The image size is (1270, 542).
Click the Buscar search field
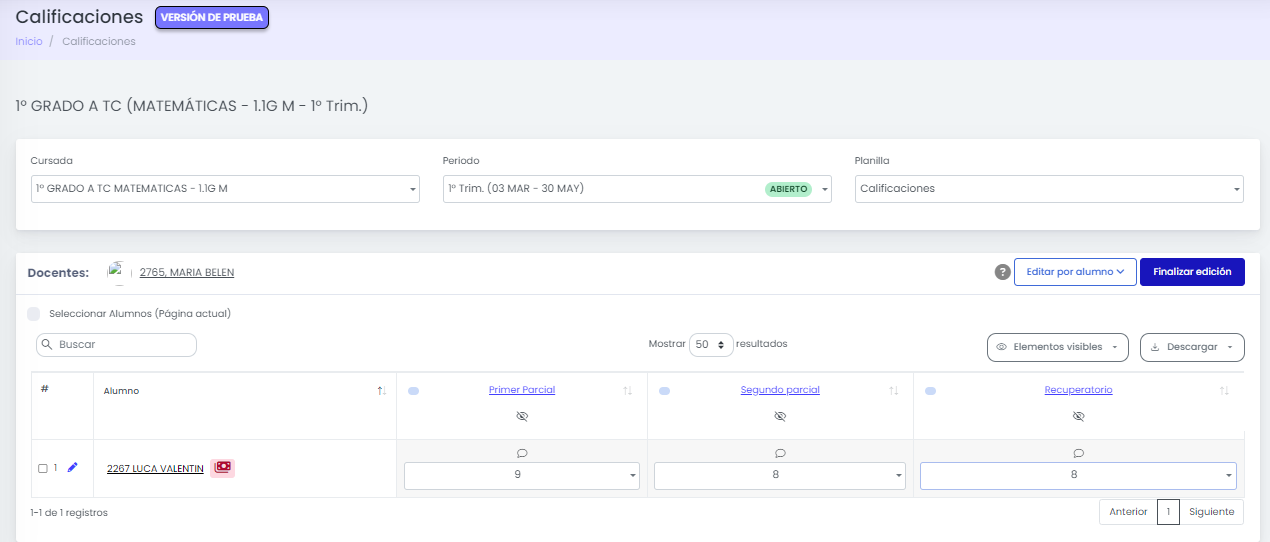(116, 344)
